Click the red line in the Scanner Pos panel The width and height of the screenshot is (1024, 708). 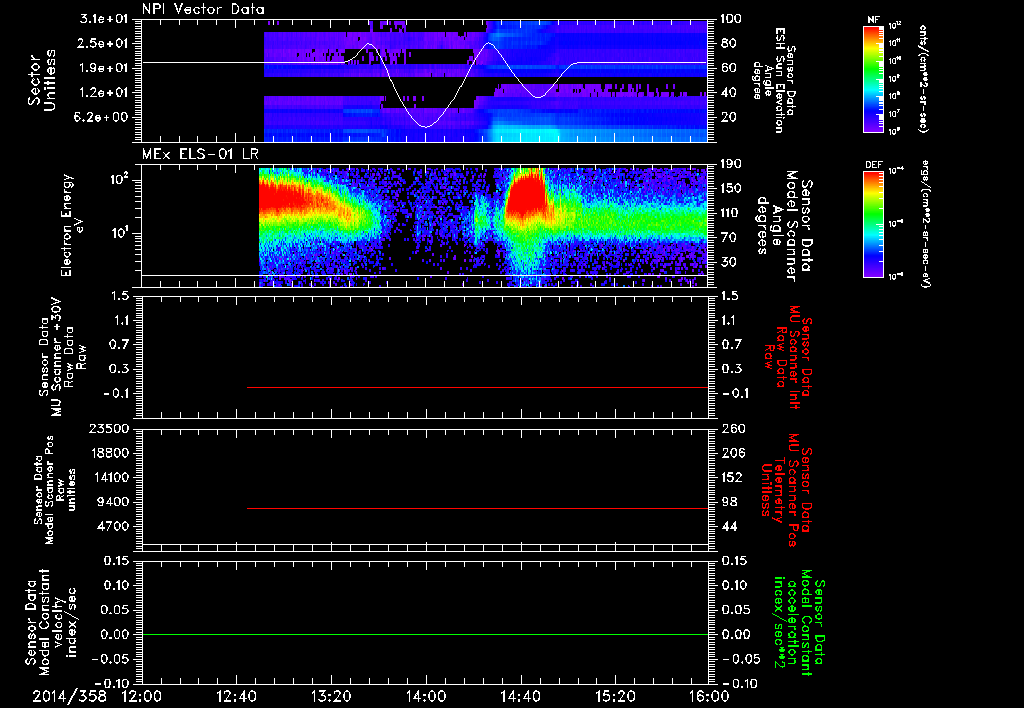(477, 508)
